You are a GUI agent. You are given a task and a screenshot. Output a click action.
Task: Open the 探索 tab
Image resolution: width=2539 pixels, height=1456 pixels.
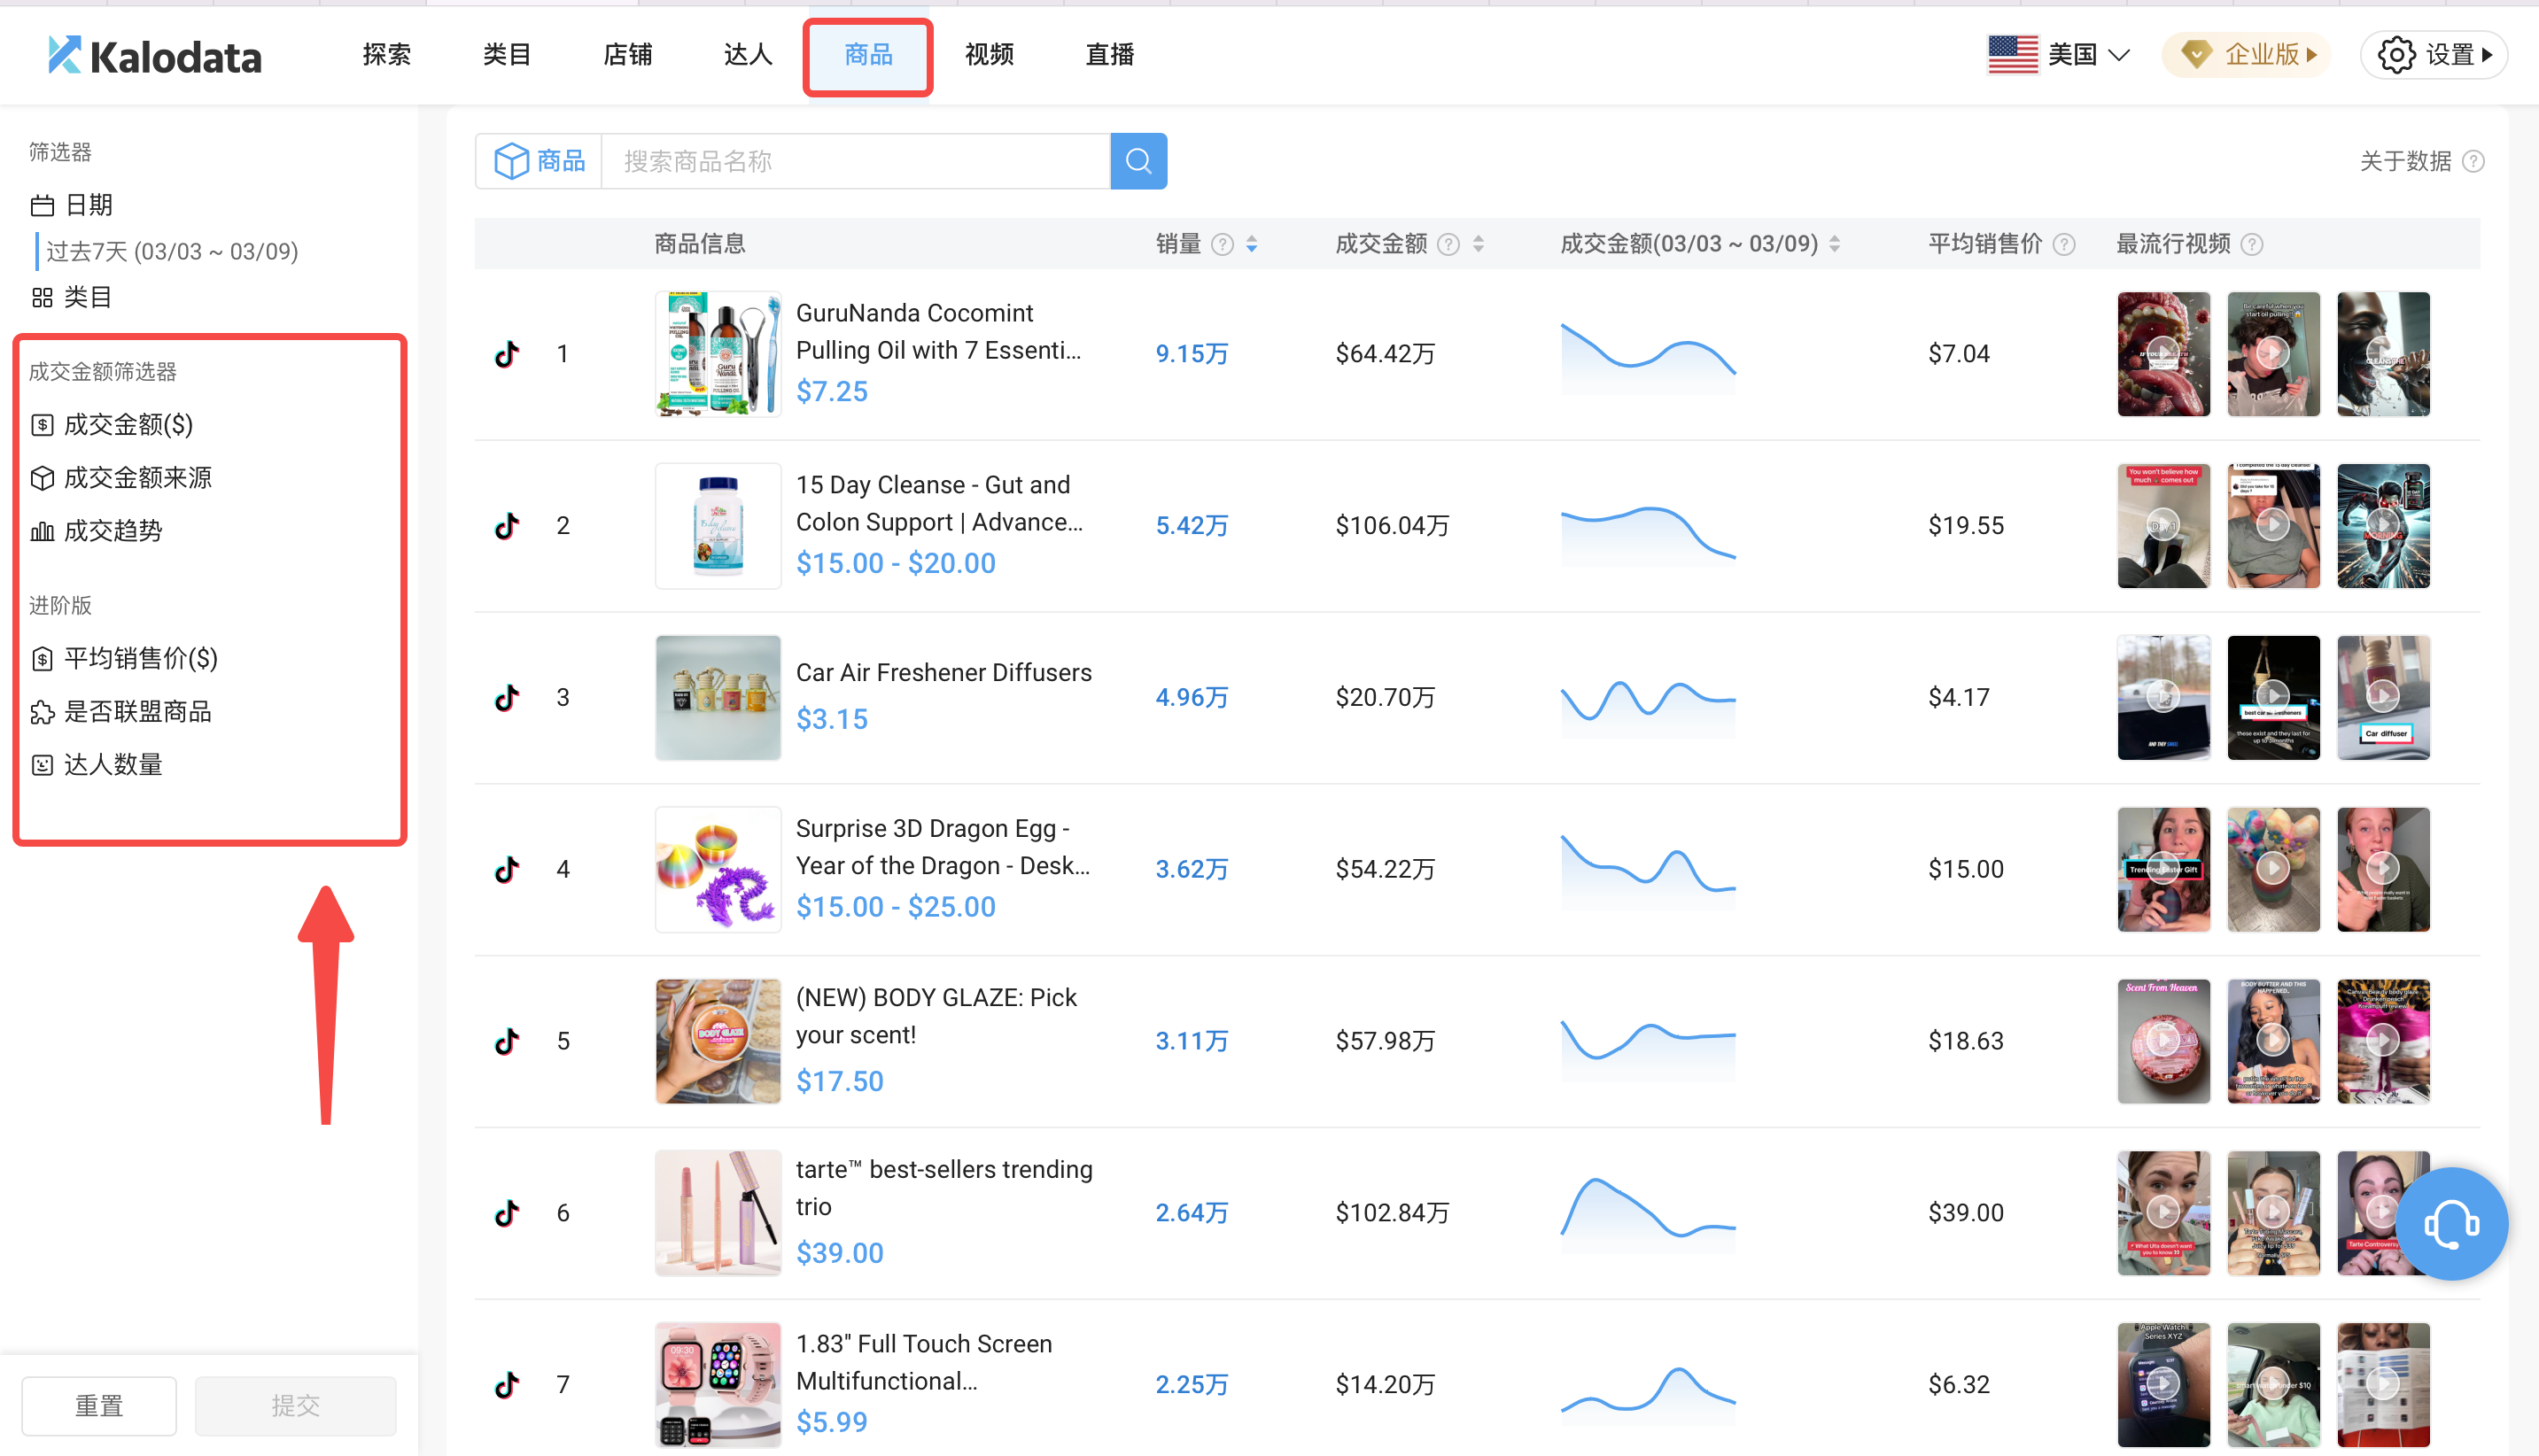[387, 55]
